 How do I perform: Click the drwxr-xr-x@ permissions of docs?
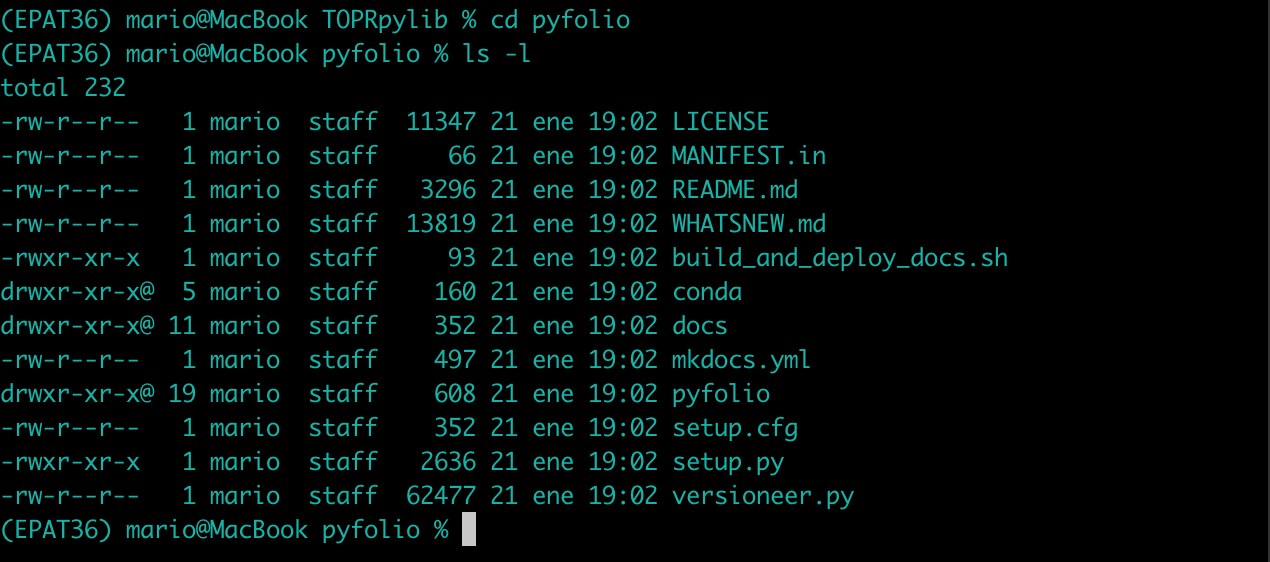coord(77,326)
